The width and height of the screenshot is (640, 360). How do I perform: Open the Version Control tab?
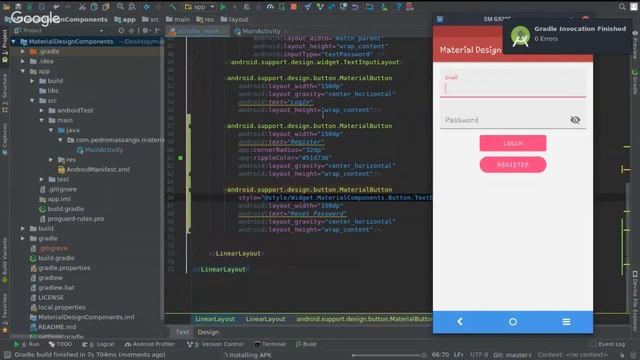click(x=215, y=344)
